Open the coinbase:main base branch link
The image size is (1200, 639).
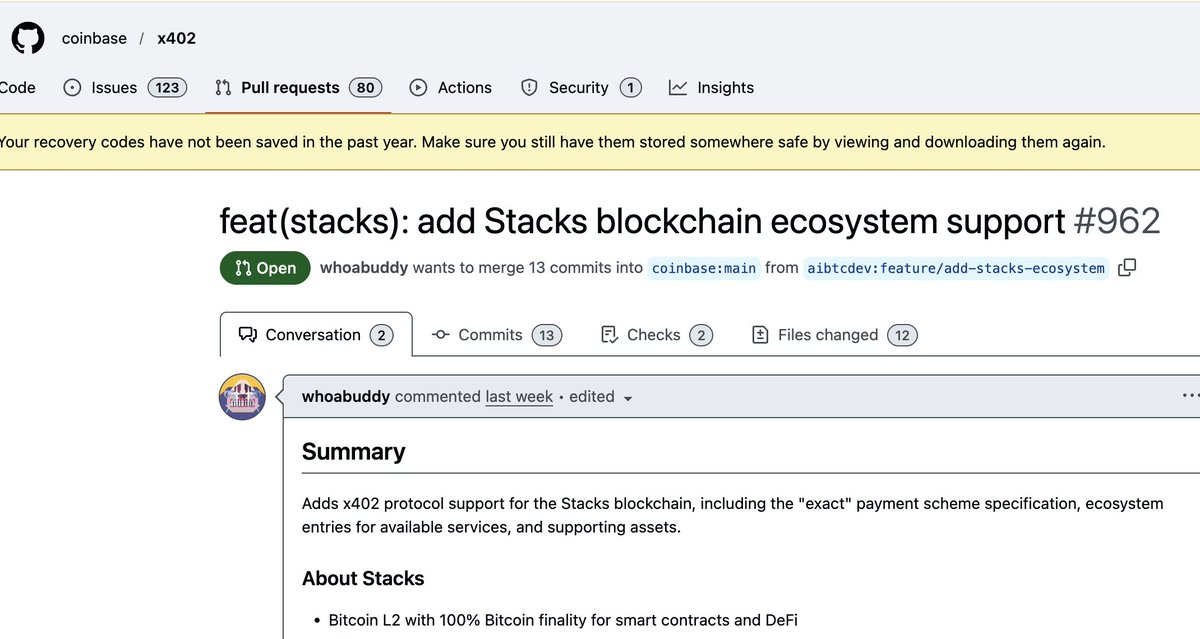(x=704, y=268)
